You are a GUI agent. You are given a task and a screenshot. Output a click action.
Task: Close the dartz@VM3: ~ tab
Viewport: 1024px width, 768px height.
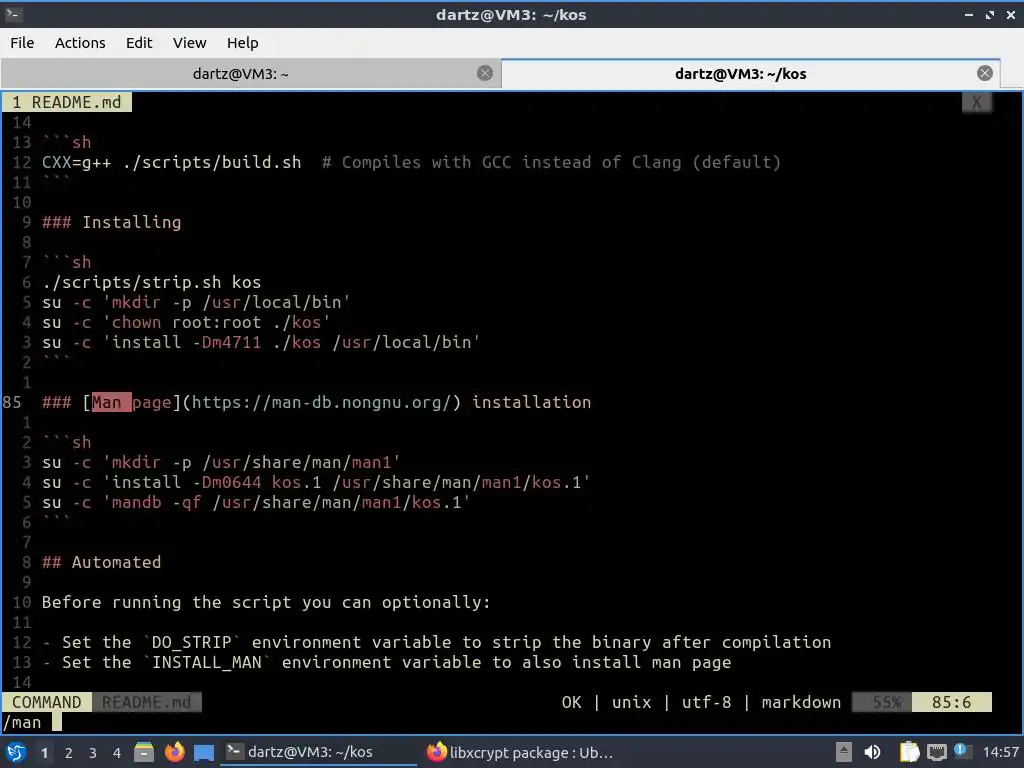tap(485, 73)
